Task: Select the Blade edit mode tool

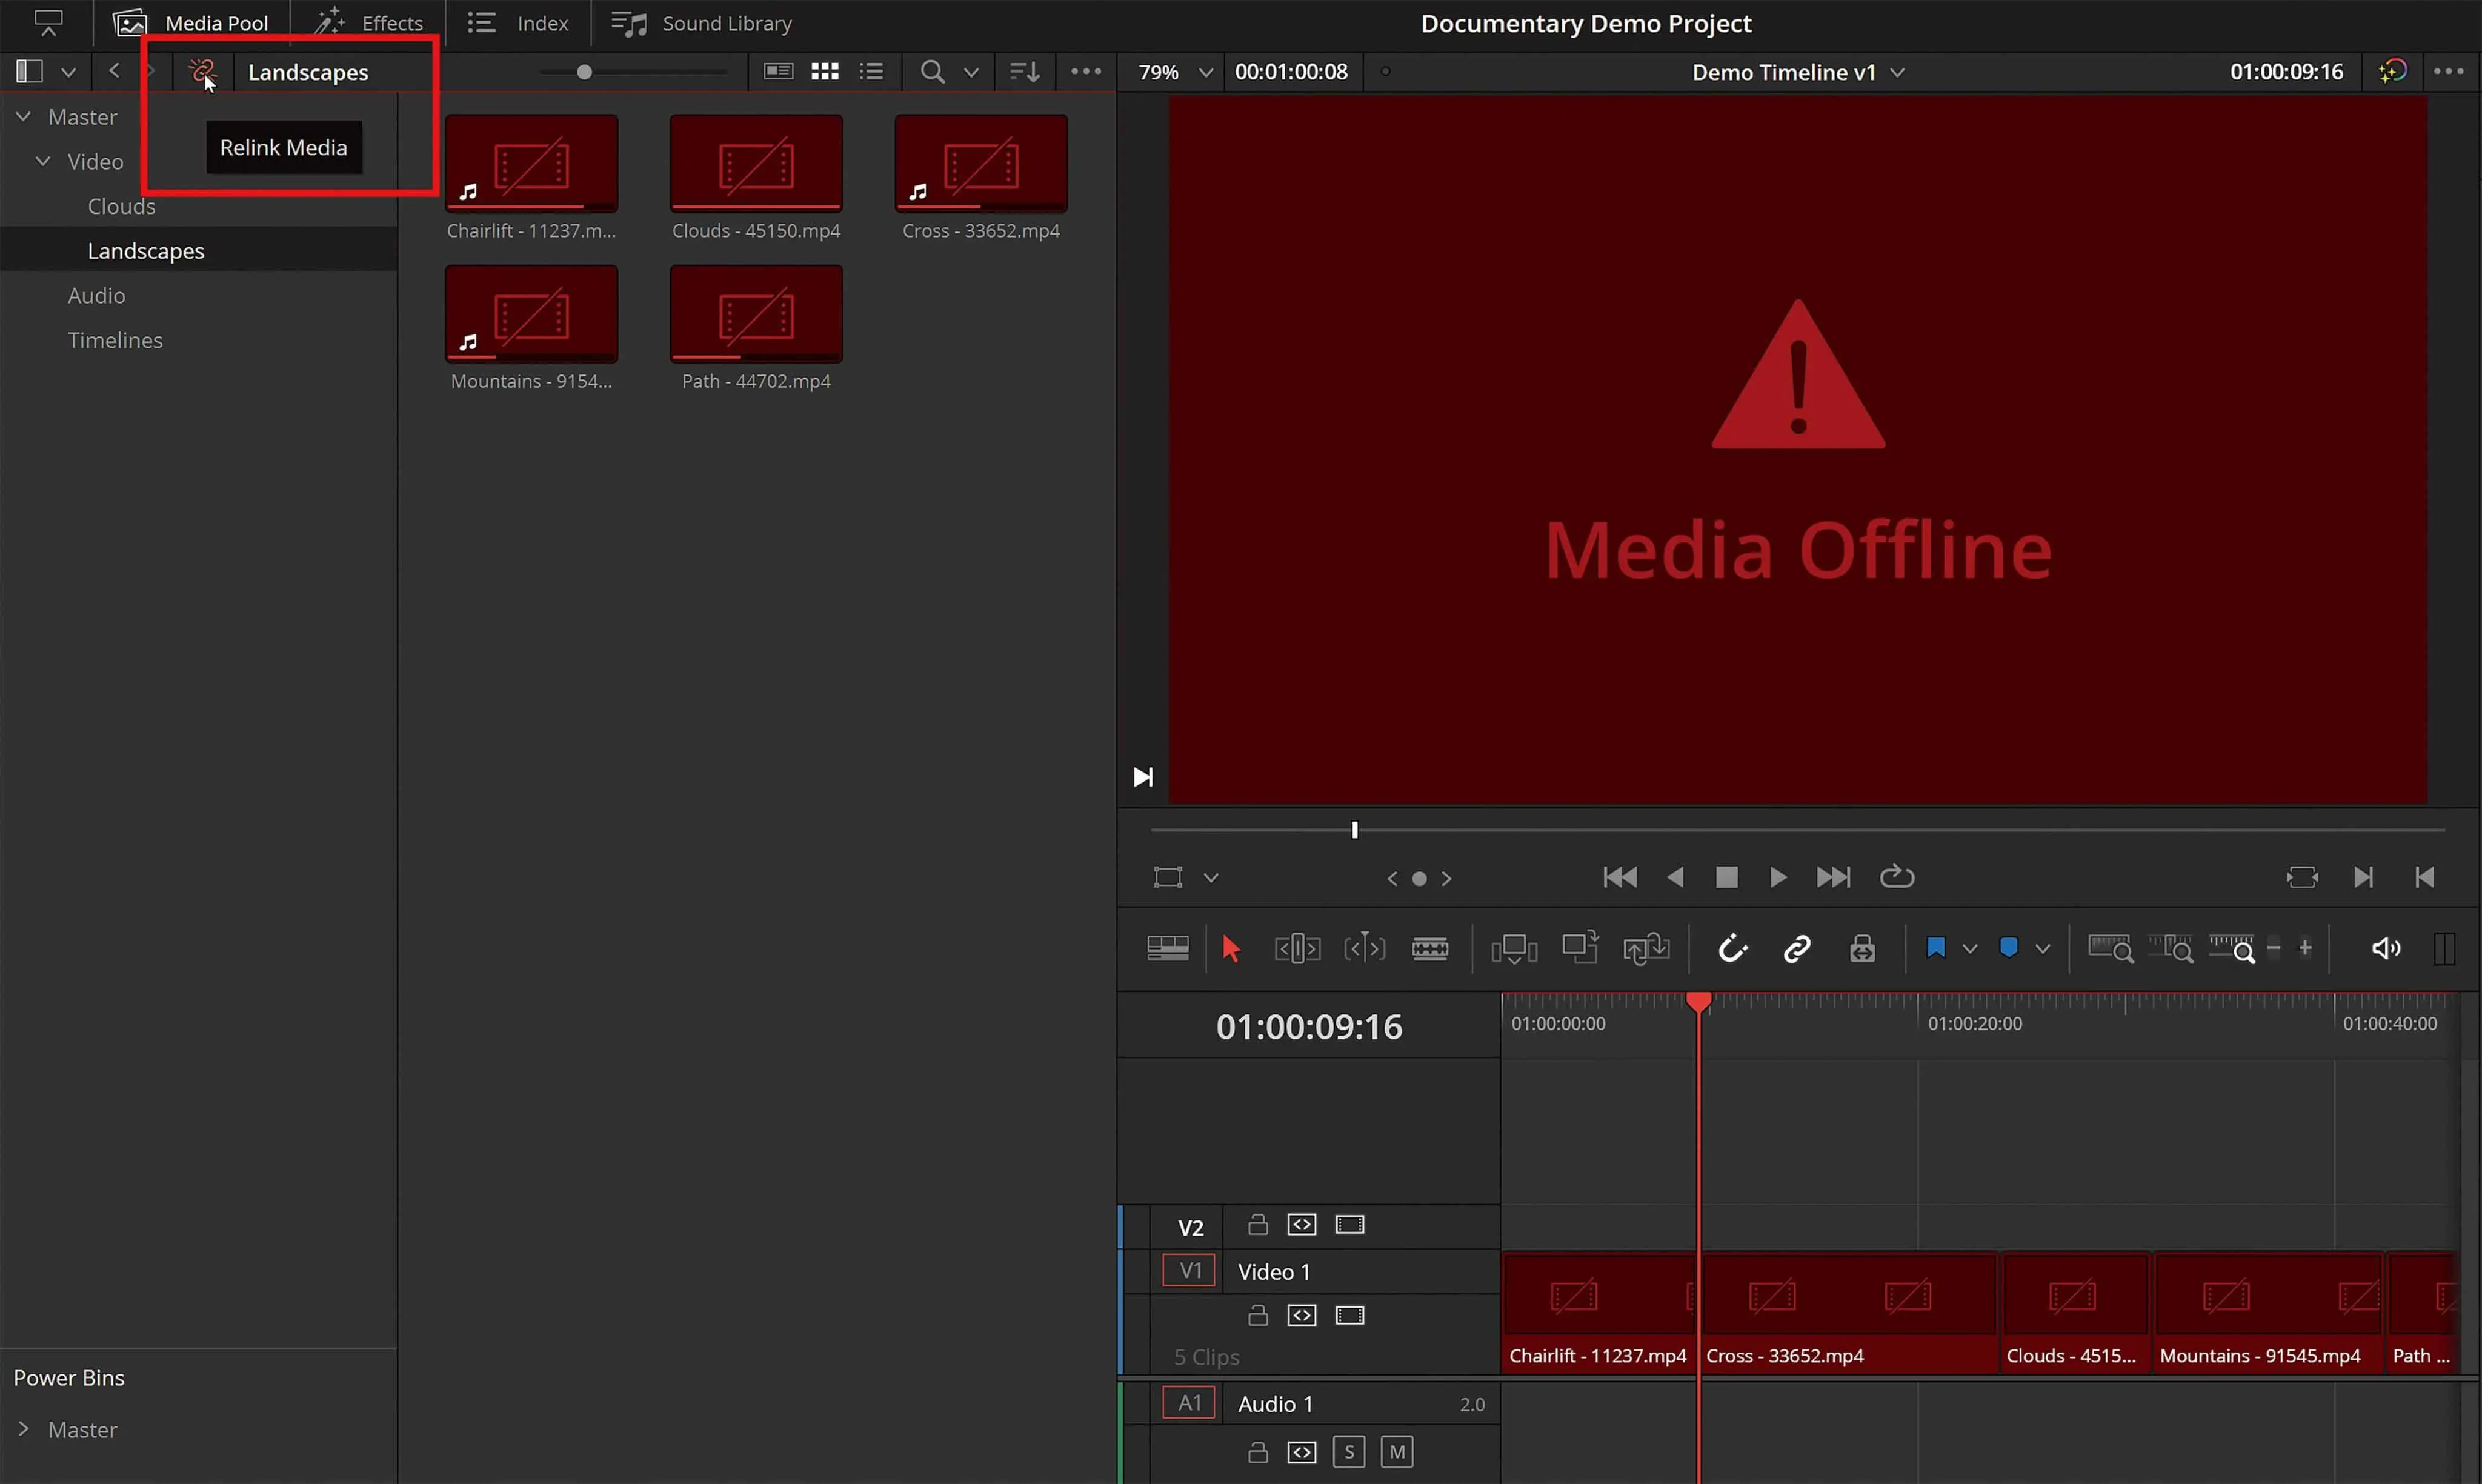Action: point(1429,948)
